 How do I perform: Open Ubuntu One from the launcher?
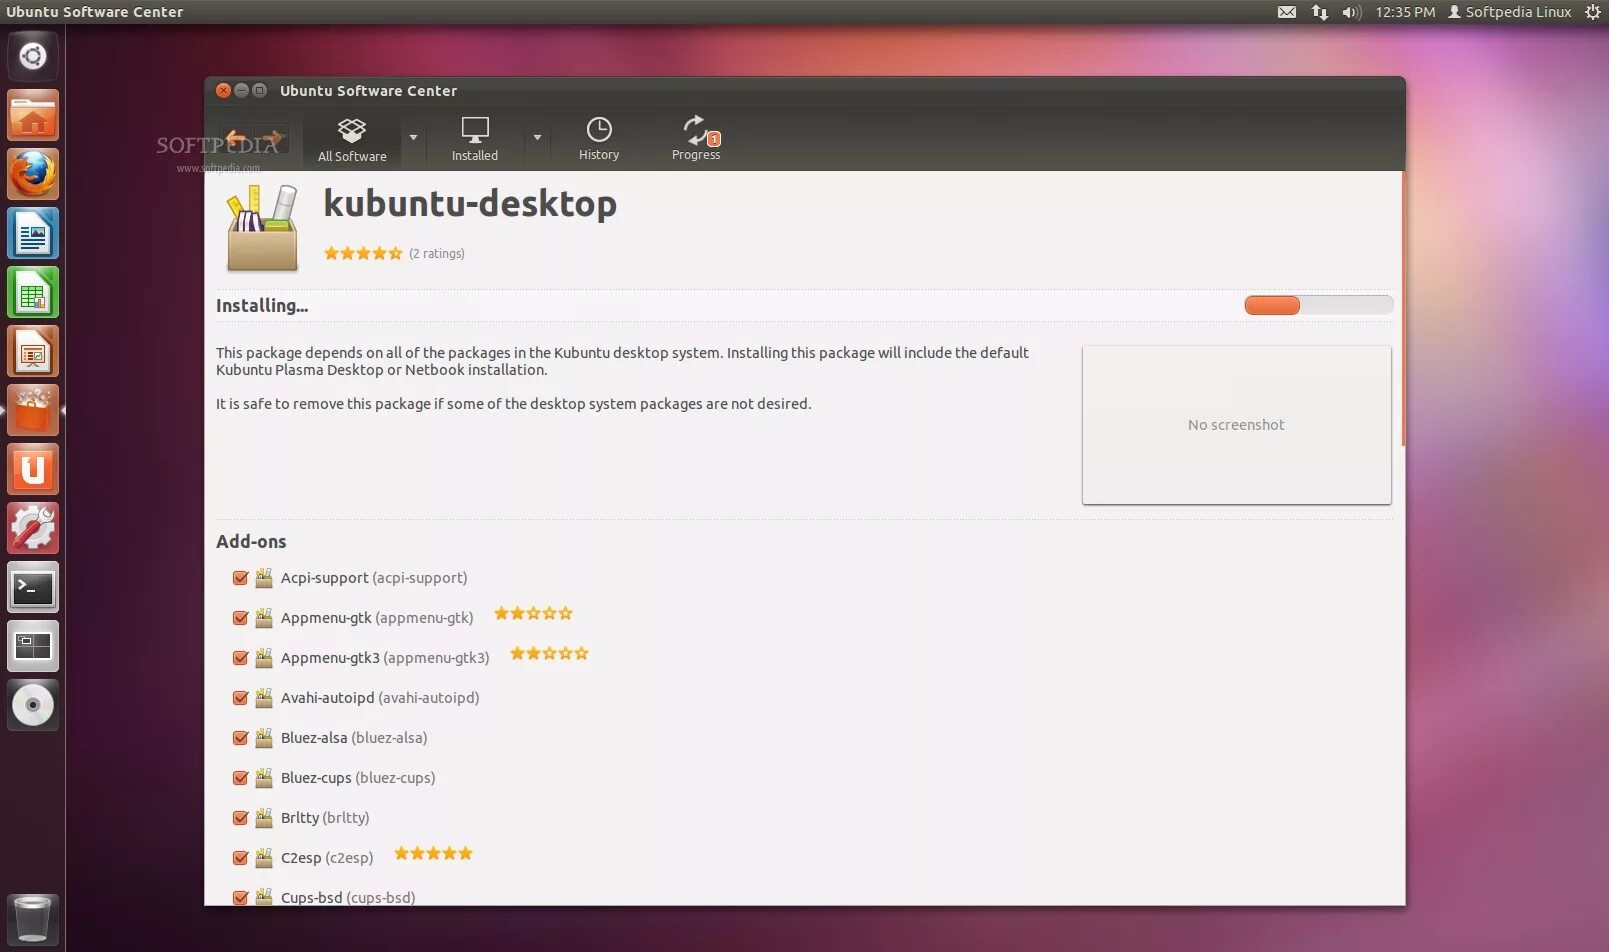33,469
